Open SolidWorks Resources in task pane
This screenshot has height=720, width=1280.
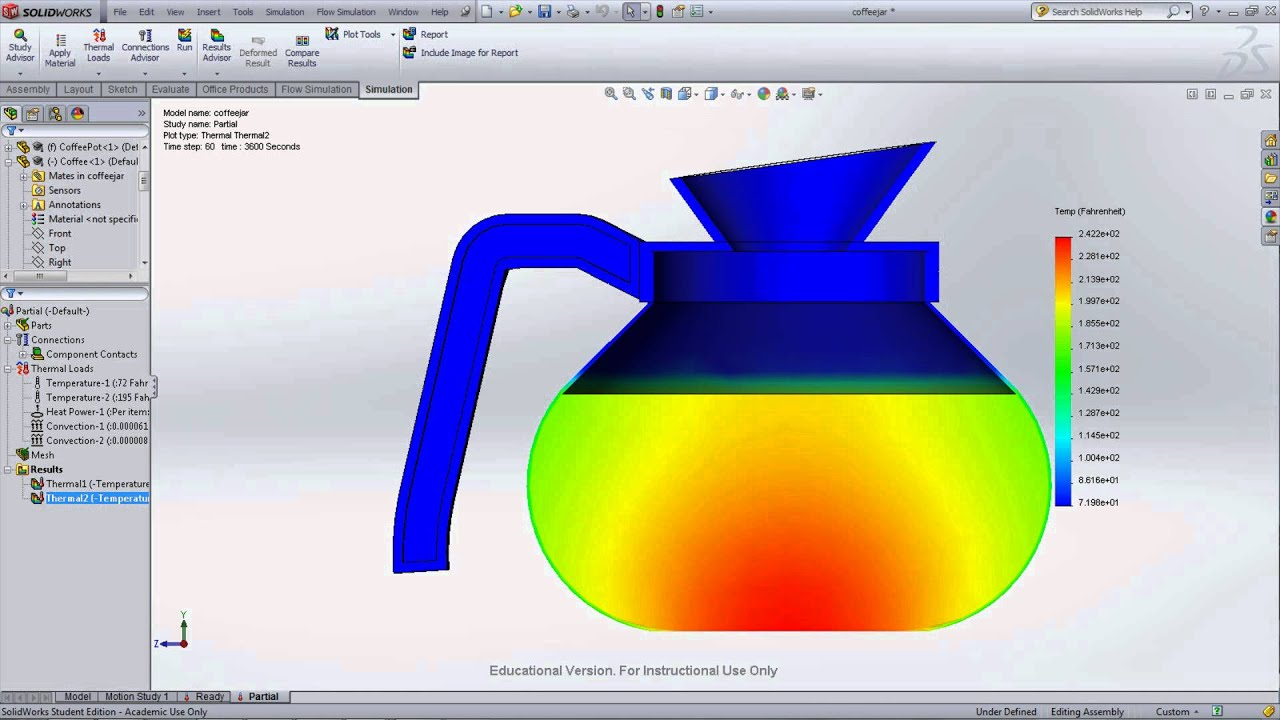pos(1271,141)
